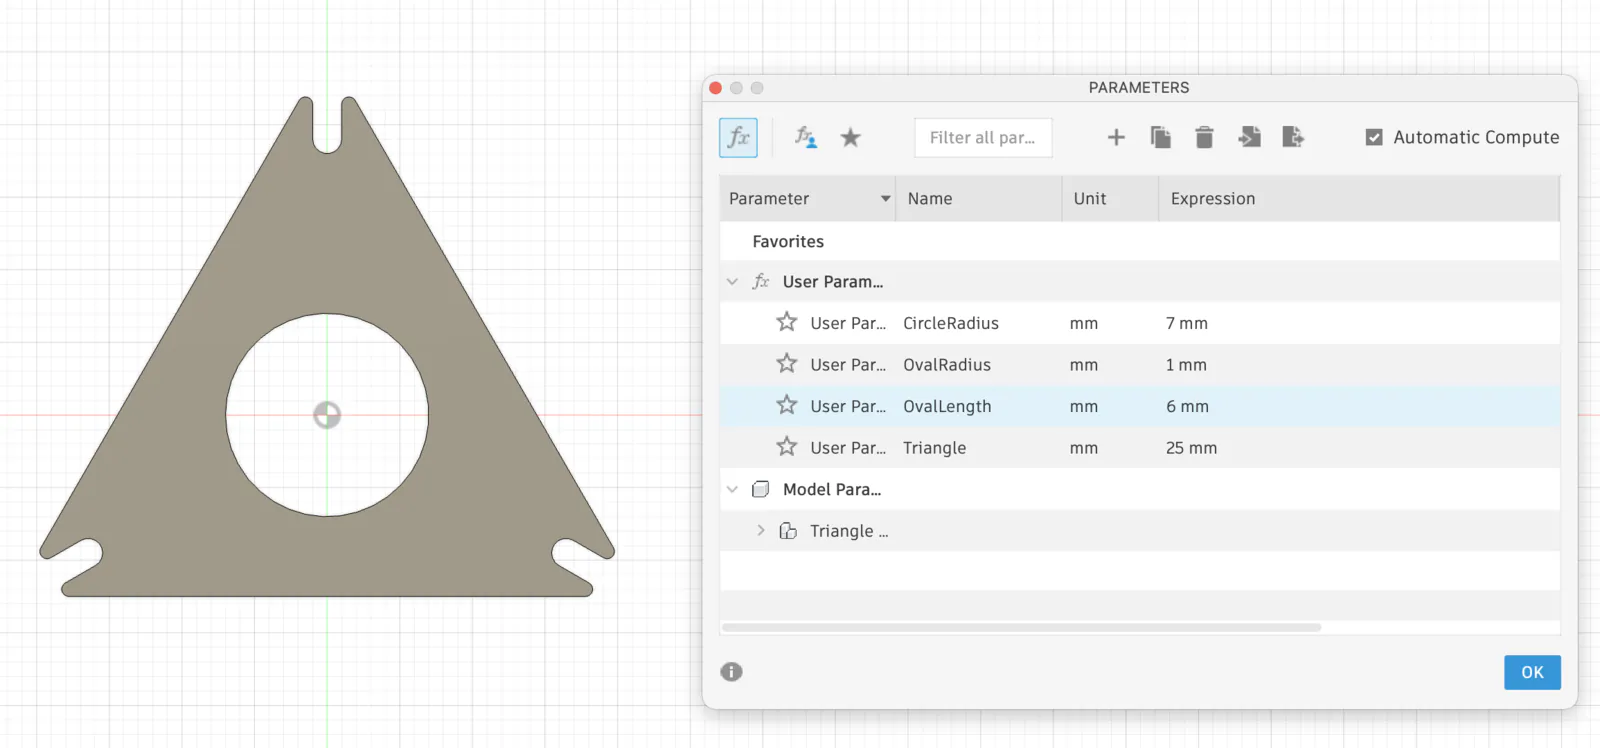
Task: Favorite the OvalLength parameter star
Action: (787, 405)
